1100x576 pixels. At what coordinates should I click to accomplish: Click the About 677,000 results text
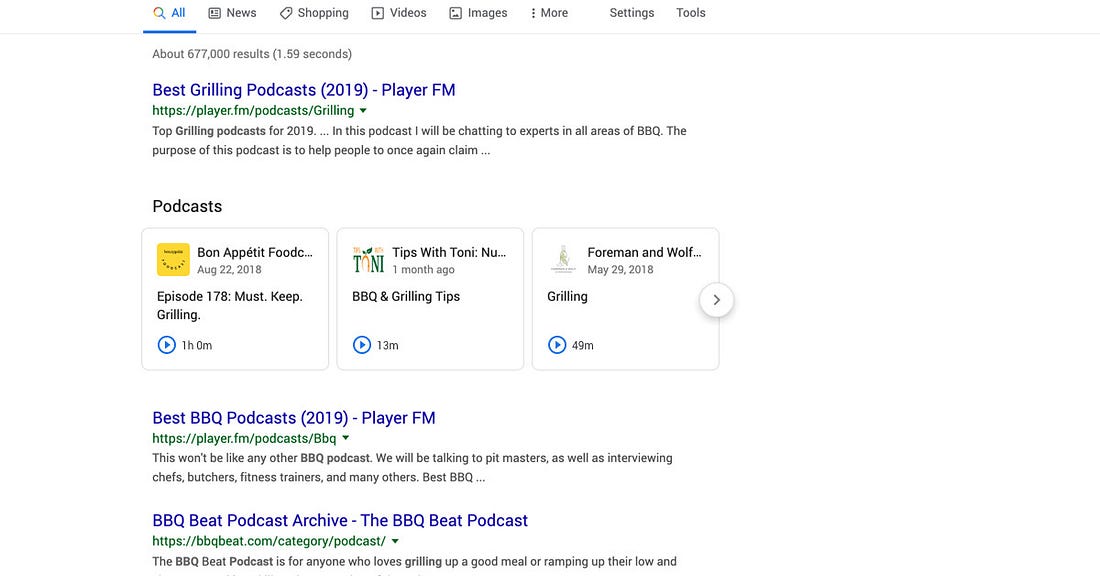(x=252, y=54)
